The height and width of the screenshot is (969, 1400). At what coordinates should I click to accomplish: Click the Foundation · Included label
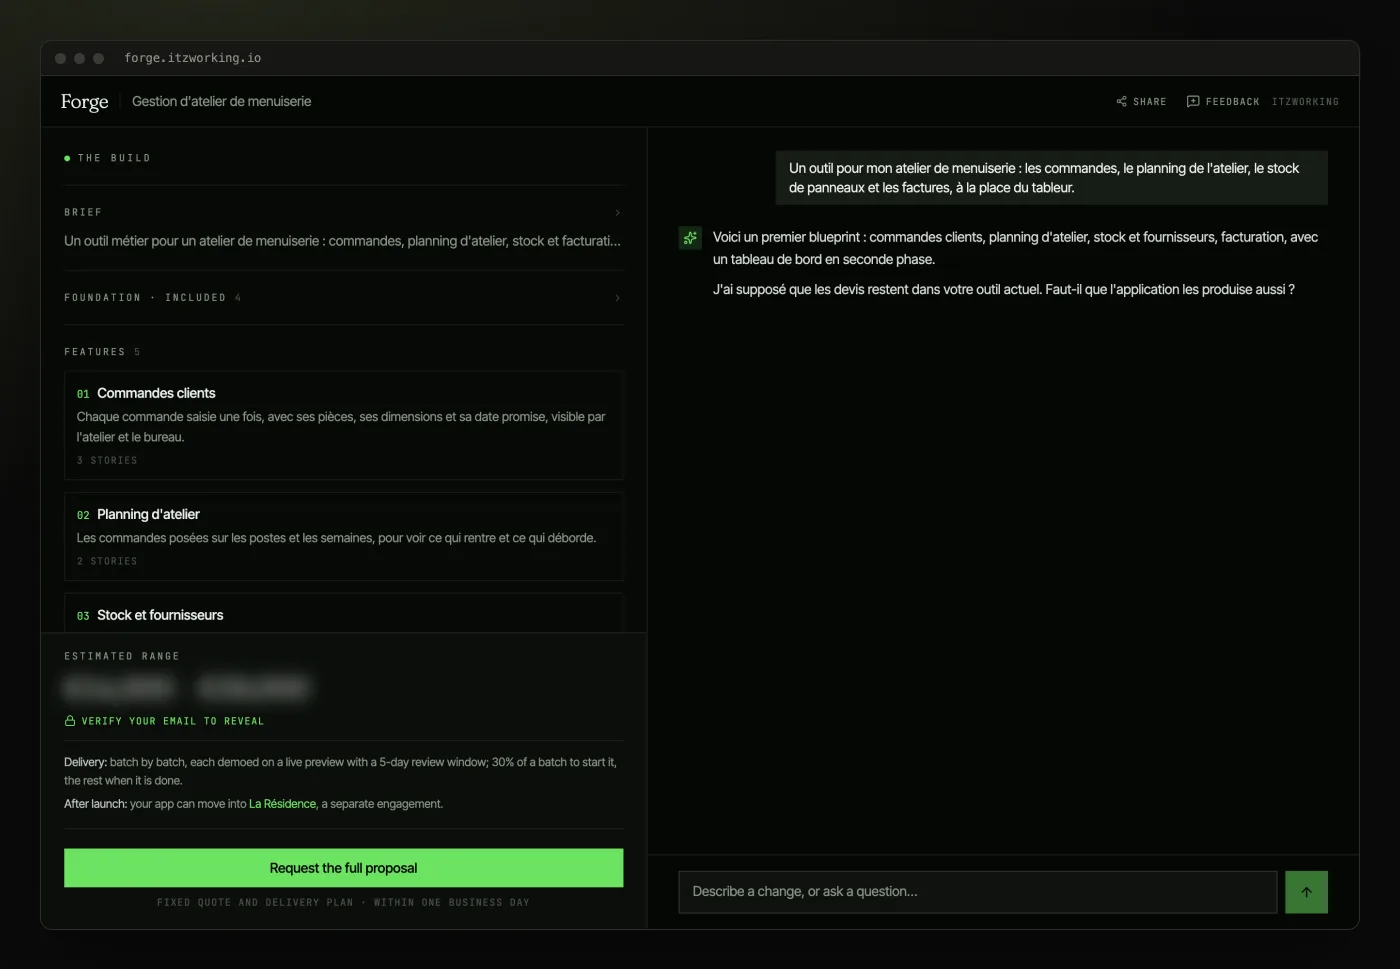click(x=145, y=298)
